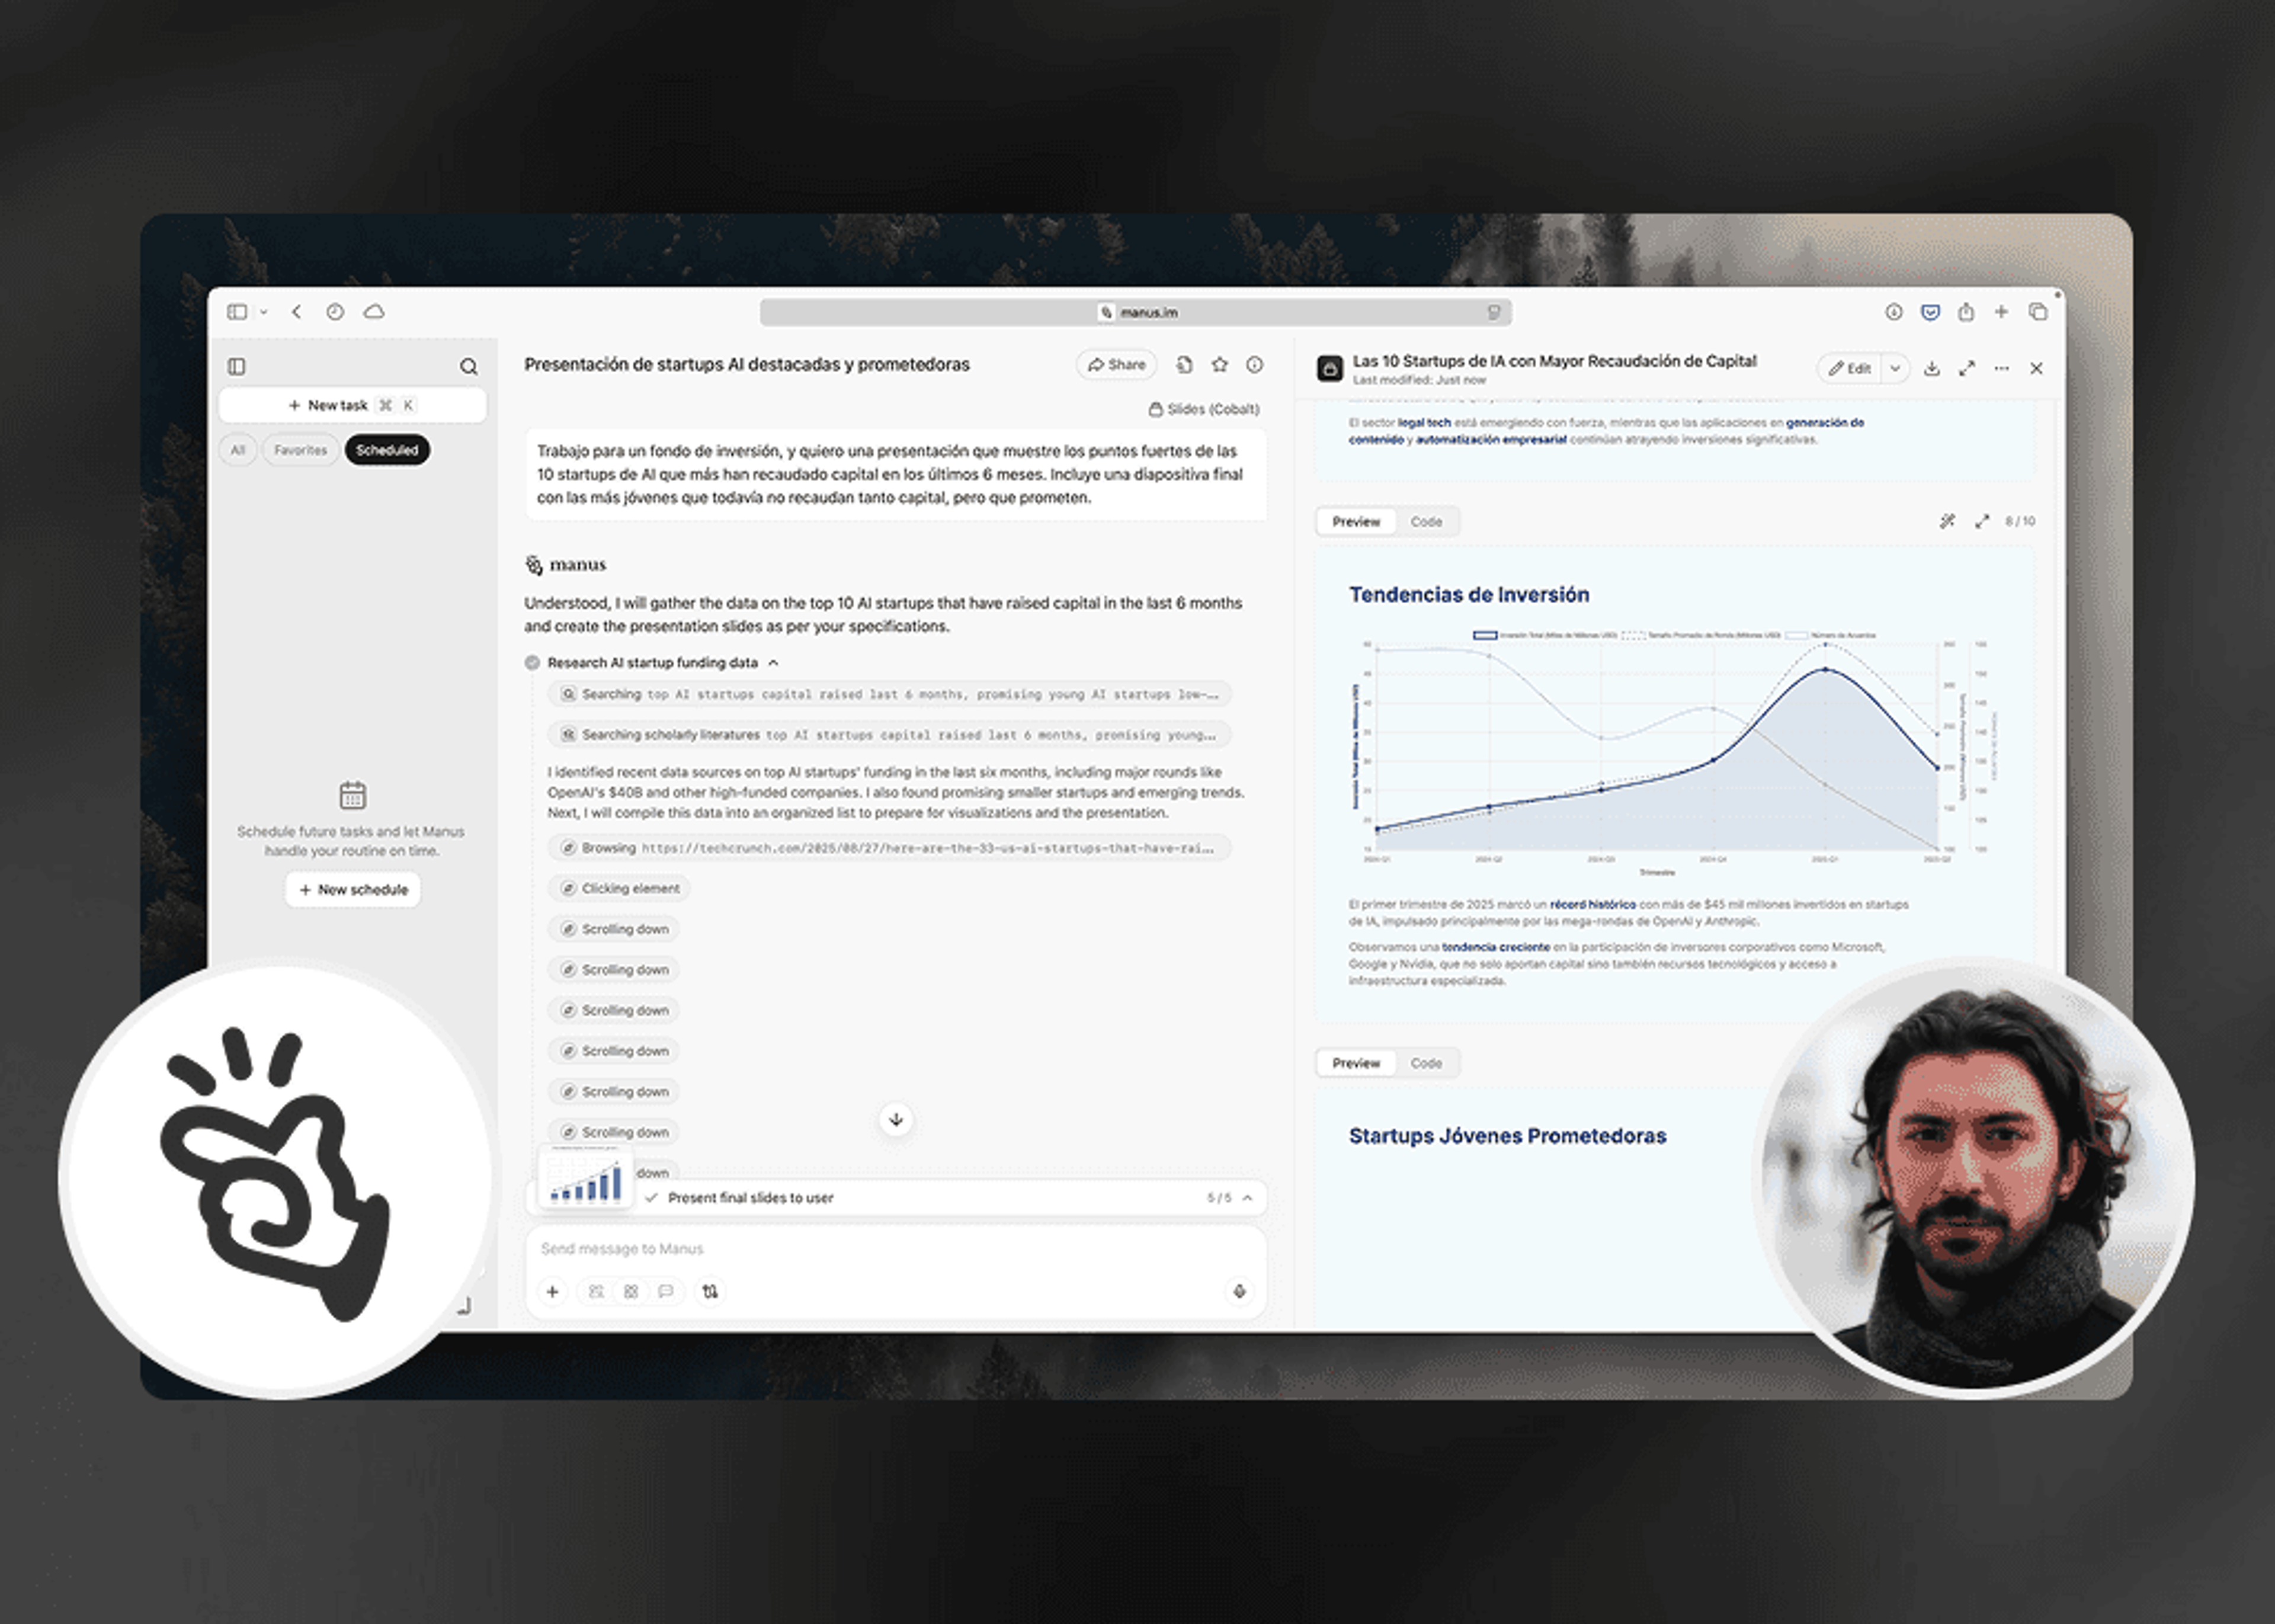This screenshot has height=1624, width=2275.
Task: Select the Favorites filter tab
Action: point(300,450)
